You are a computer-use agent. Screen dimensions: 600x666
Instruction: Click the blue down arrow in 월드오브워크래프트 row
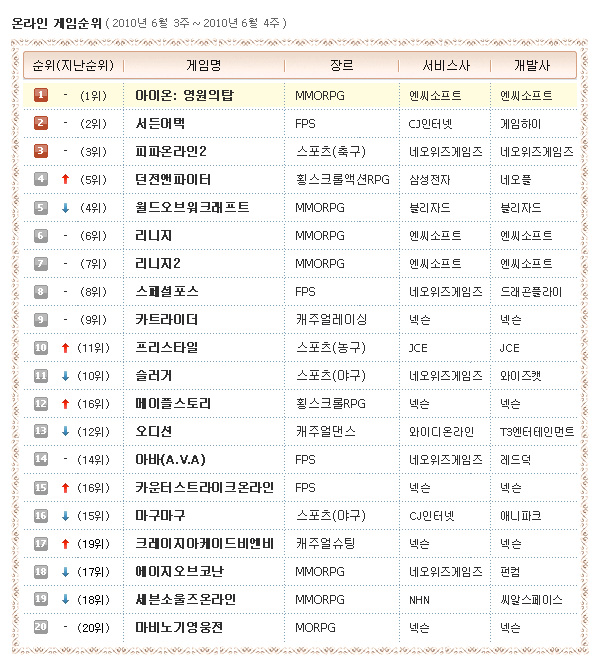[x=65, y=207]
